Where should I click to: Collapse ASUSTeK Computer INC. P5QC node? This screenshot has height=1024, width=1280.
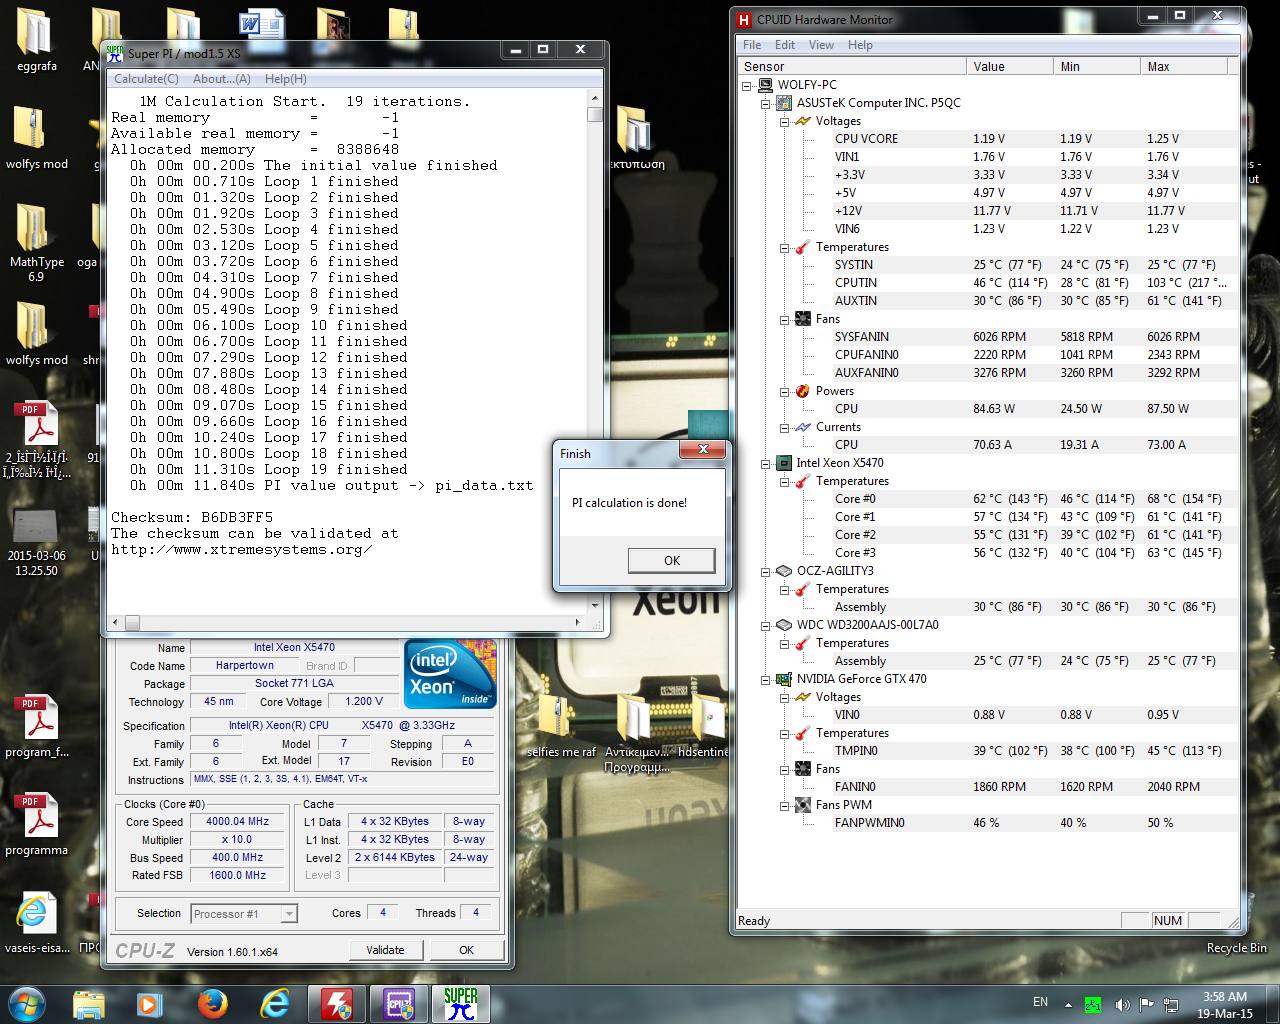click(766, 103)
